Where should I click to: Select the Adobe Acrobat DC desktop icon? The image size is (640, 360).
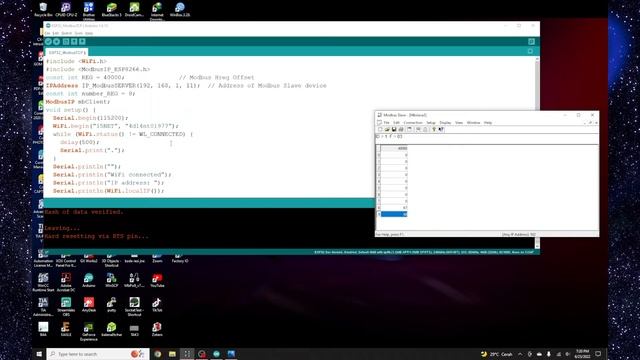click(66, 282)
